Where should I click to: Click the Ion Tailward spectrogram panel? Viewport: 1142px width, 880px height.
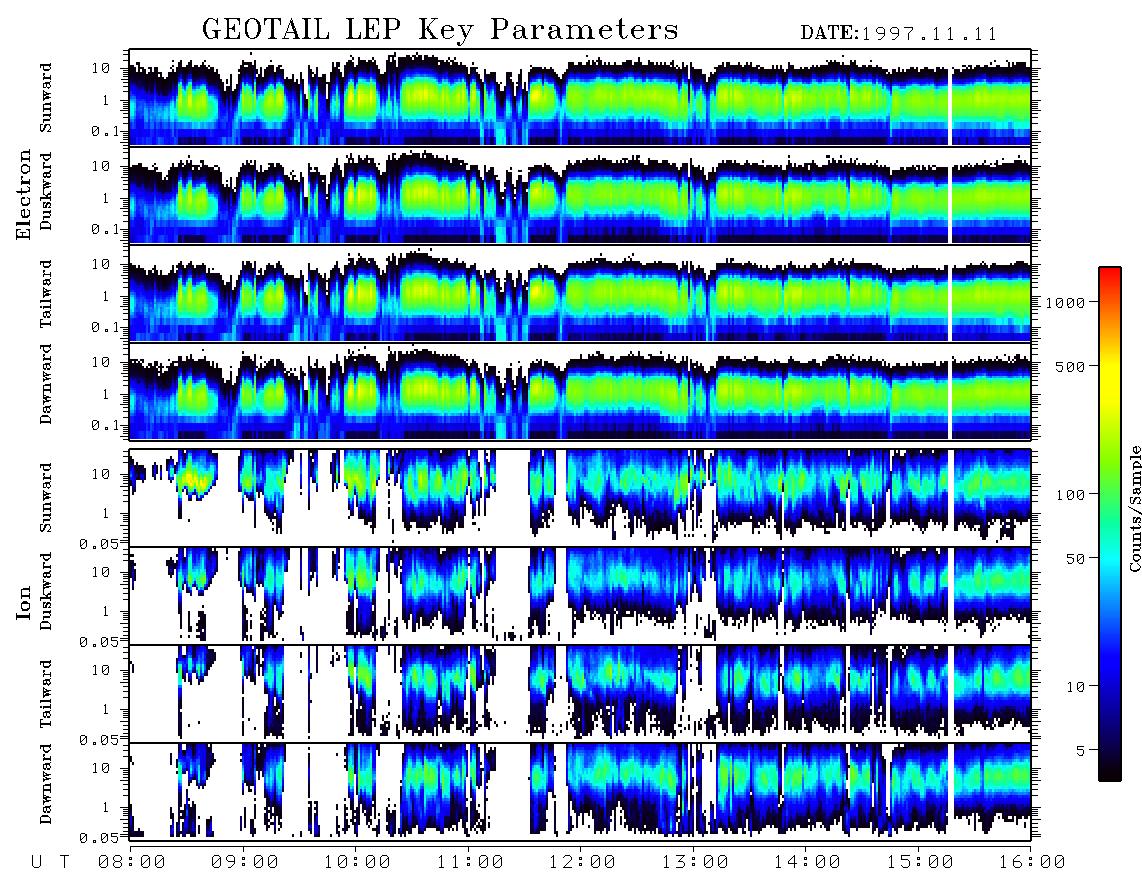pos(580,694)
